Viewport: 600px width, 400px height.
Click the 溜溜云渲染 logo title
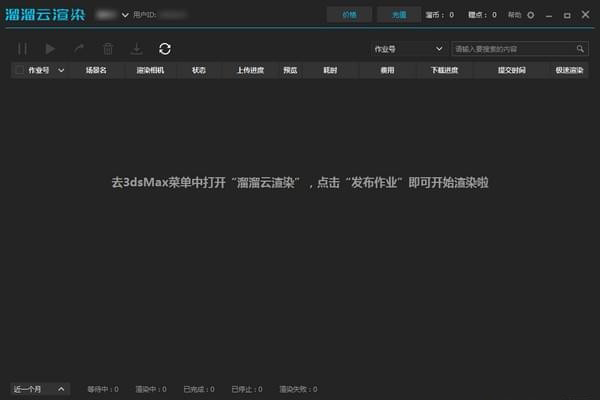45,15
